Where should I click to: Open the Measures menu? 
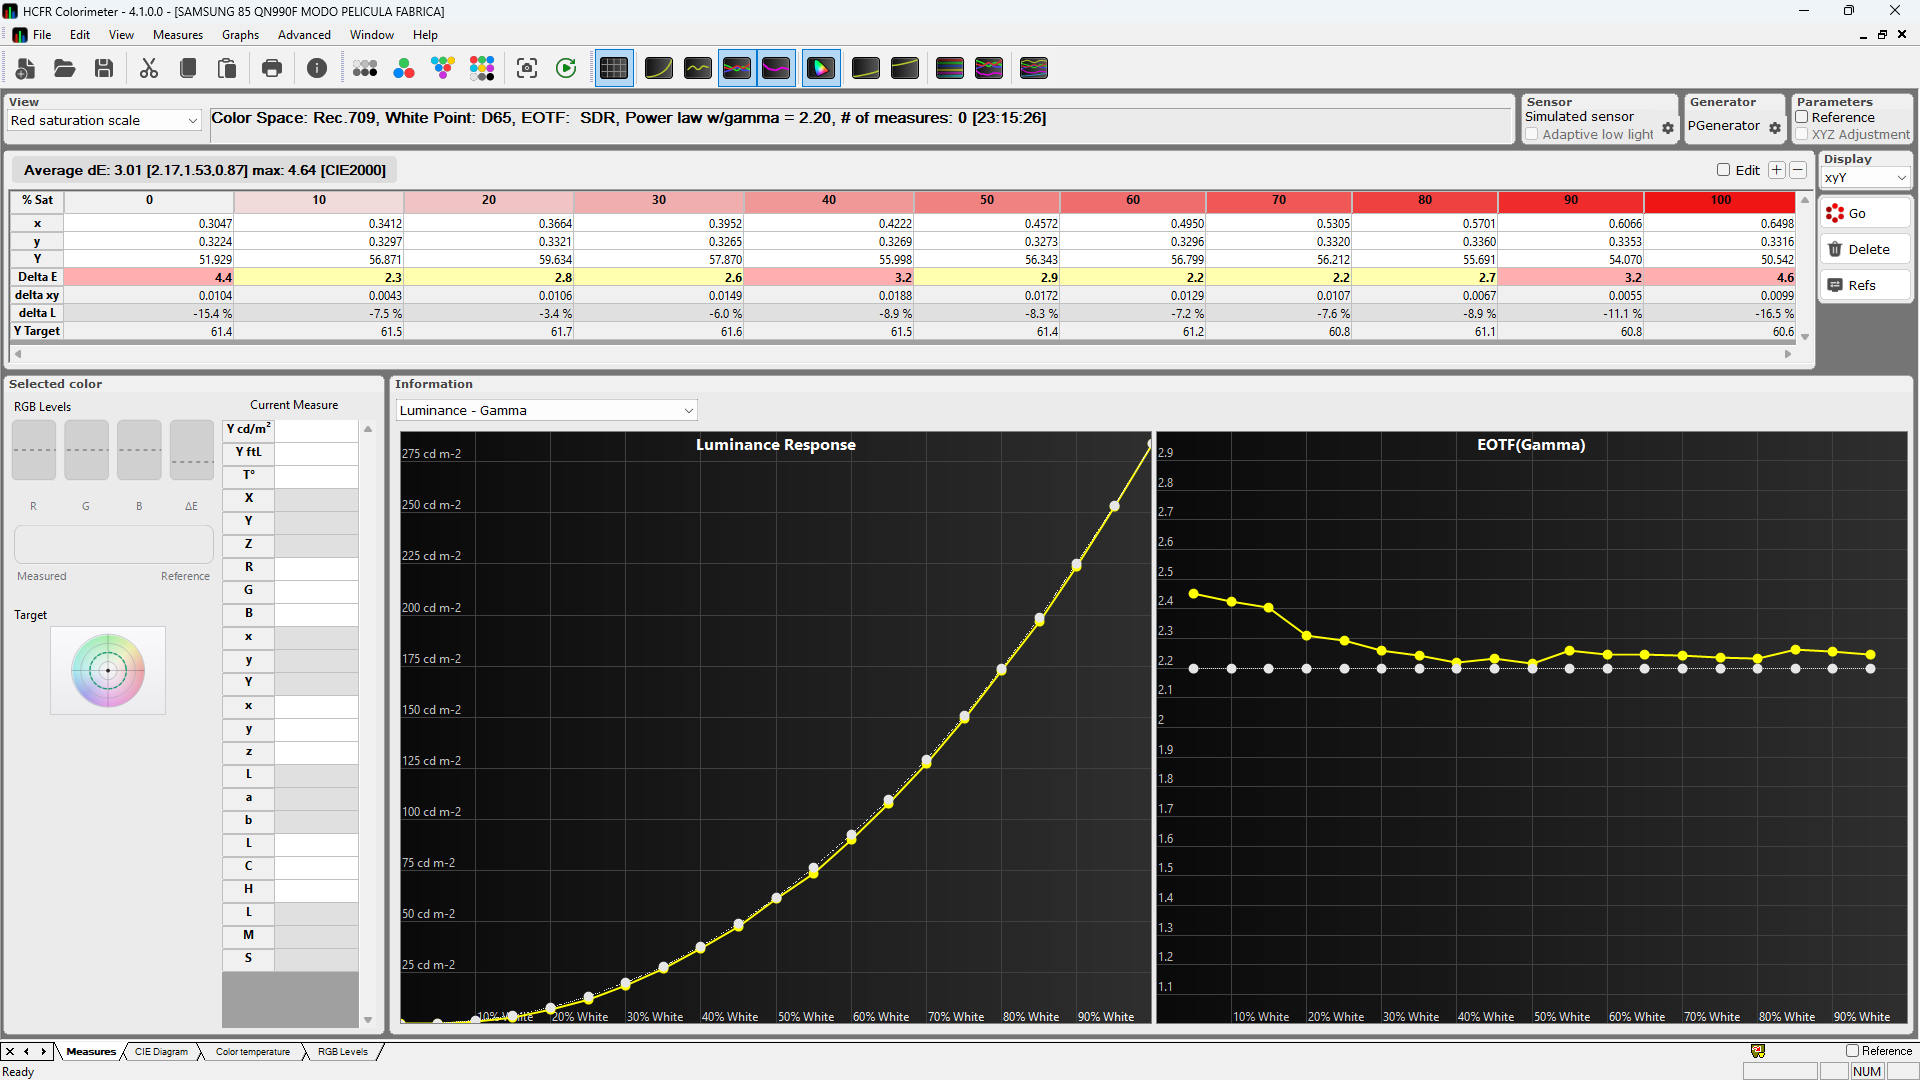point(177,35)
